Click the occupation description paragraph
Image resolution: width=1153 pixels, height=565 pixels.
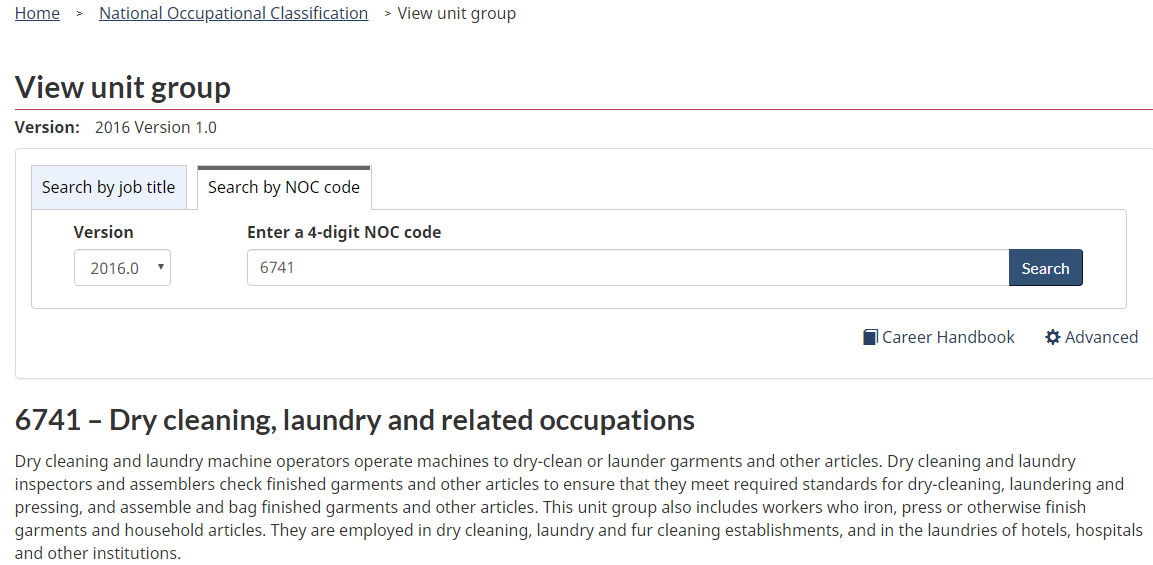click(579, 507)
